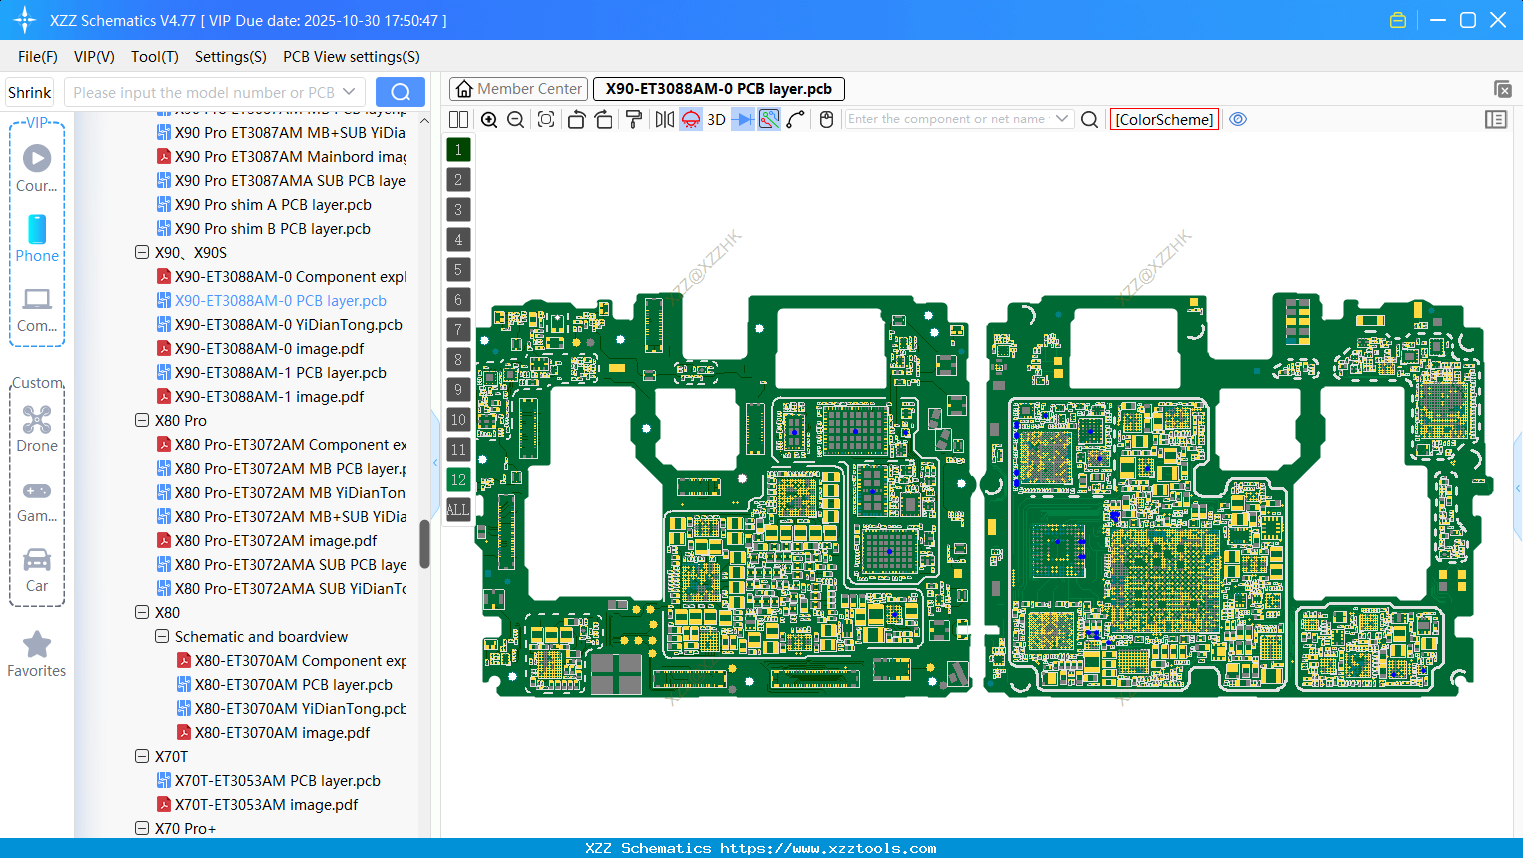Select layer 5 from the layer list
1523x858 pixels.
click(x=457, y=269)
